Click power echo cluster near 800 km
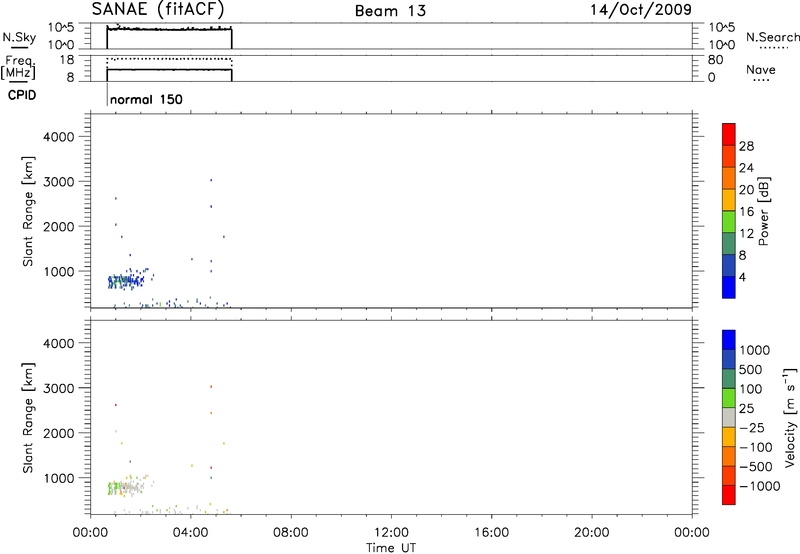The width and height of the screenshot is (800, 554). tap(127, 281)
